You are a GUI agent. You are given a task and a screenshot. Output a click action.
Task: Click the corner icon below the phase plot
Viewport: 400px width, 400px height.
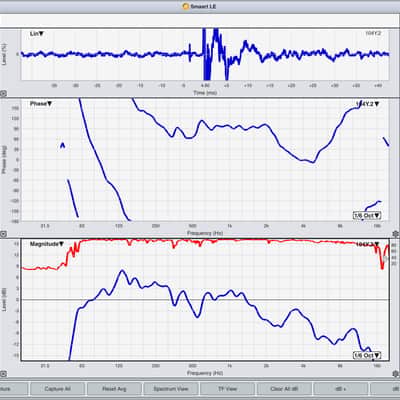click(x=3, y=234)
